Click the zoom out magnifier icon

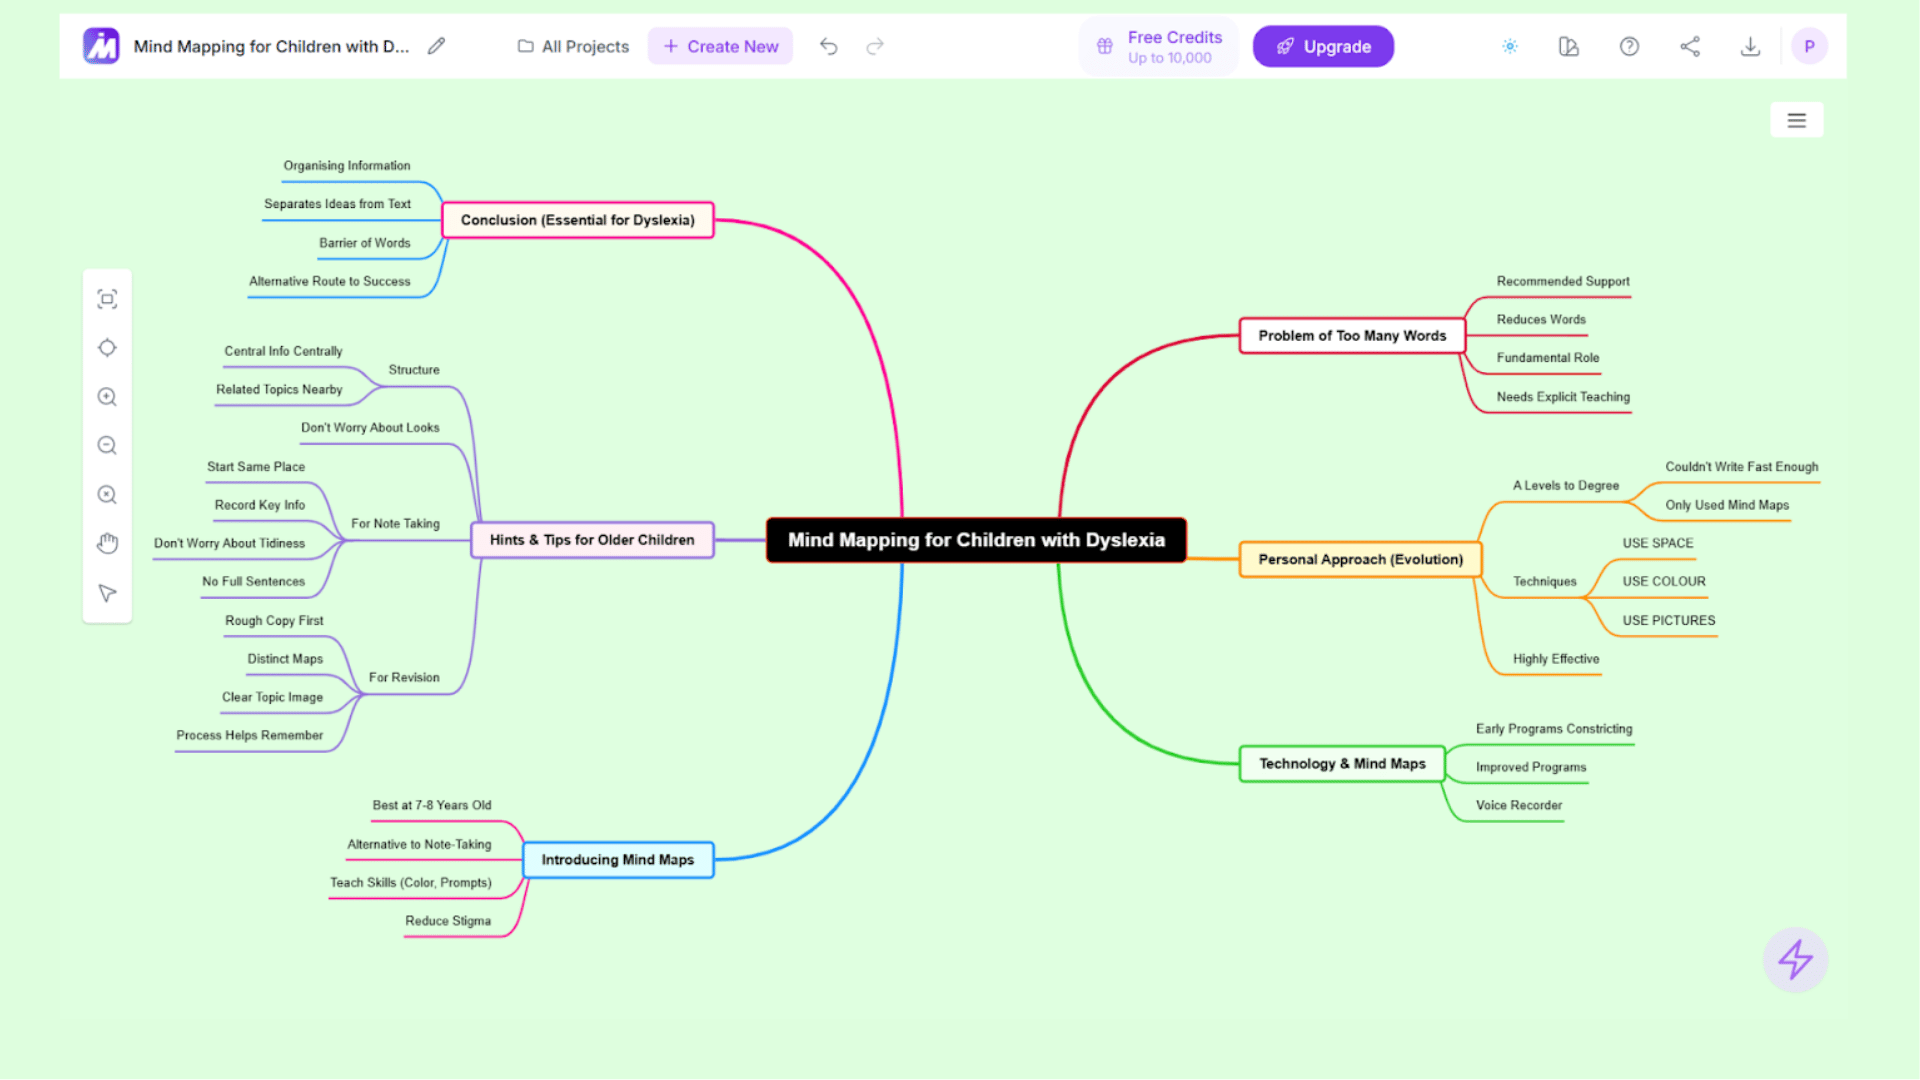click(107, 445)
